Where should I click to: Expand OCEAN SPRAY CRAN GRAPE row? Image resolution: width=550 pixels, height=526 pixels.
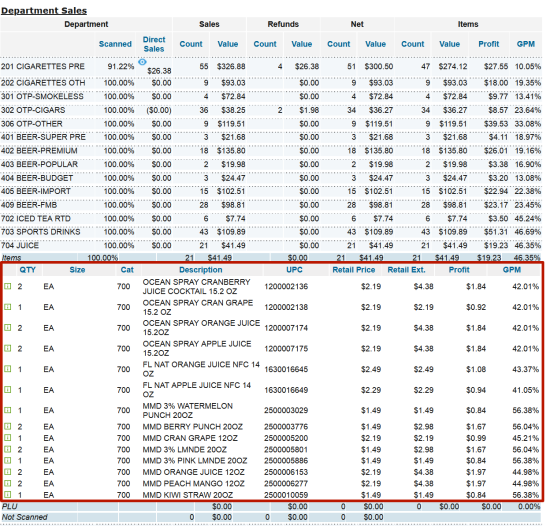coord(8,307)
